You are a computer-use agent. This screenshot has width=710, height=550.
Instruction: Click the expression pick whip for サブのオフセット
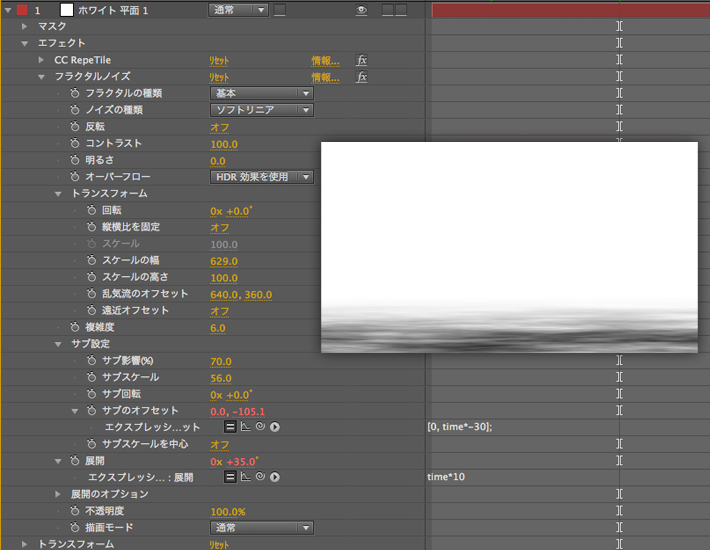click(259, 427)
